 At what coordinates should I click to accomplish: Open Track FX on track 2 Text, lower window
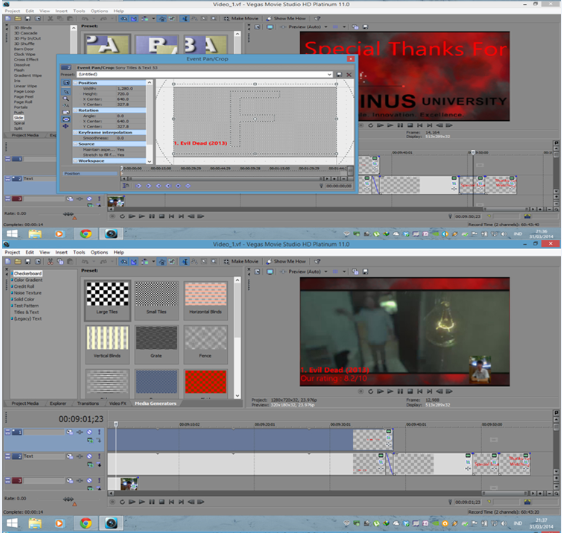(80, 456)
